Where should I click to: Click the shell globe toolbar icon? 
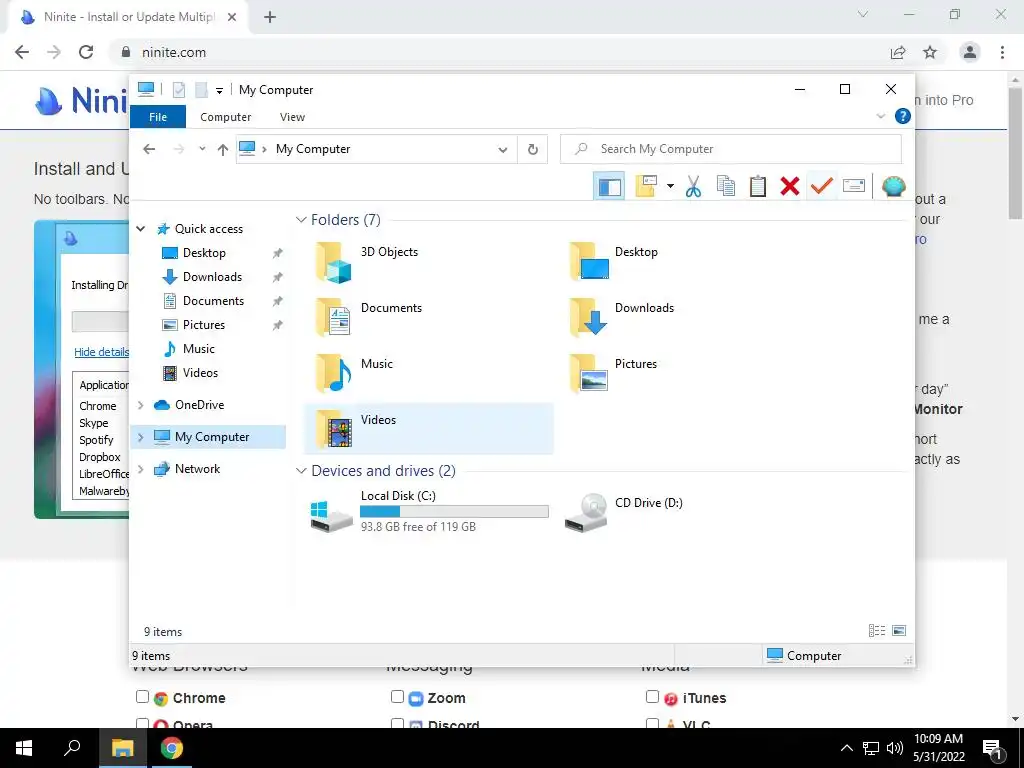coord(893,187)
